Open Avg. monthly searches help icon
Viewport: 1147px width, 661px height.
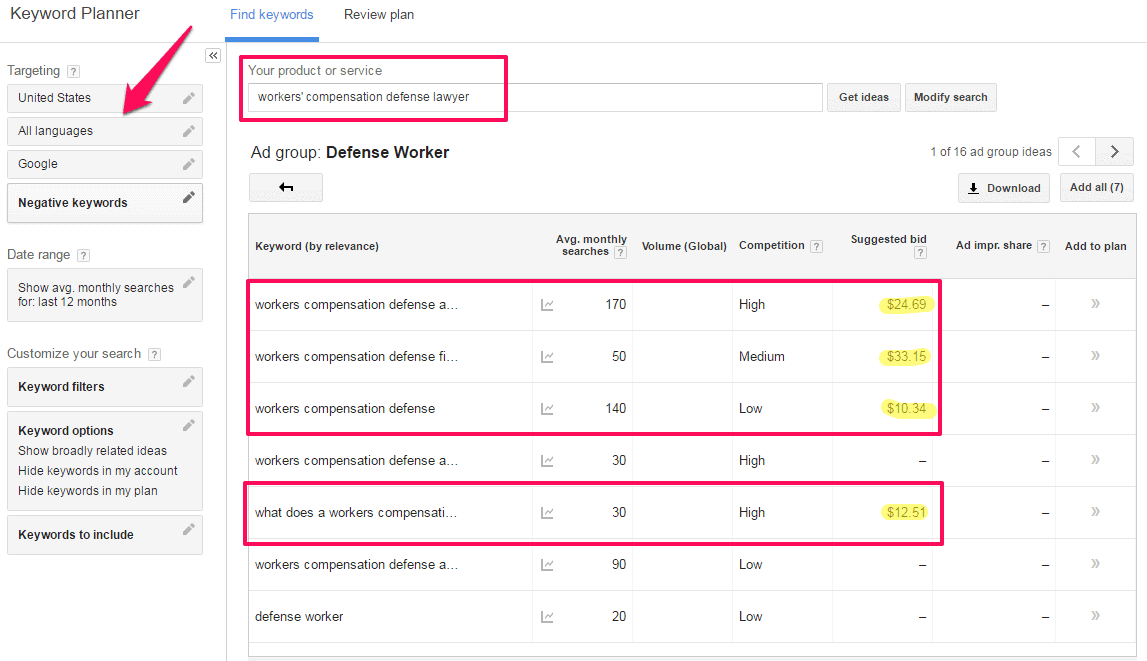coord(620,252)
